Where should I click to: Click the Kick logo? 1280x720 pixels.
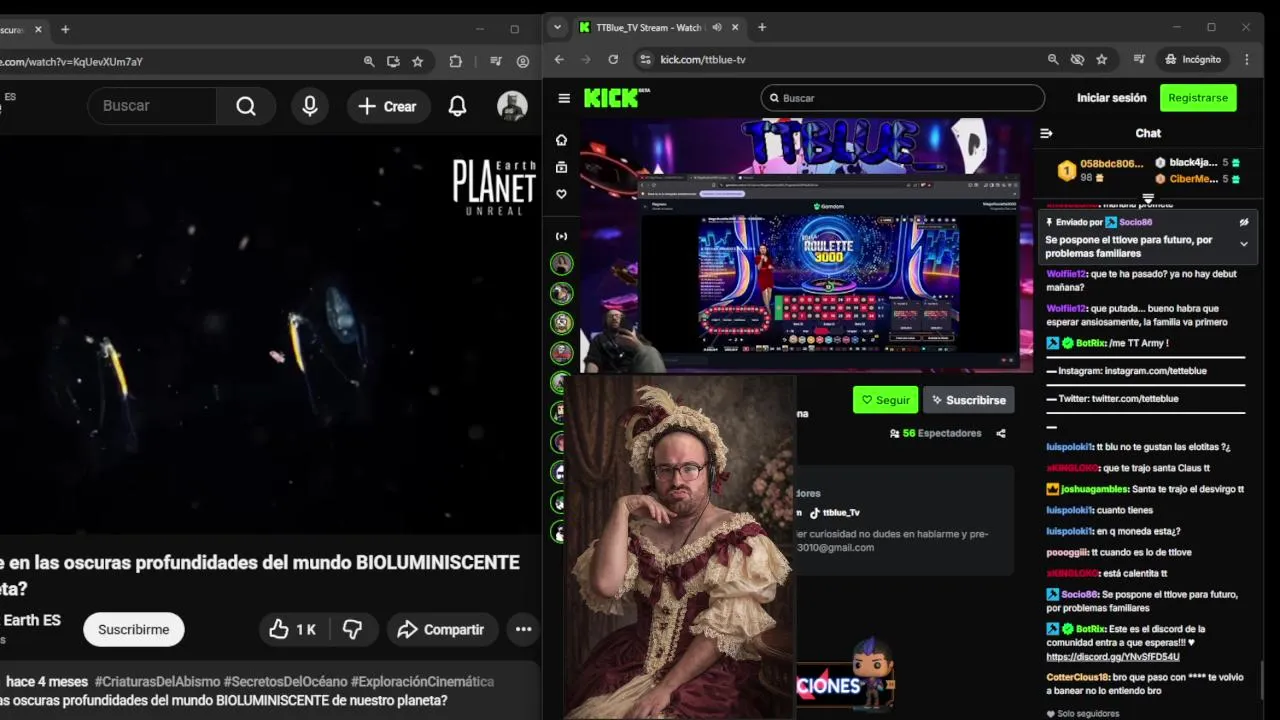coord(617,98)
